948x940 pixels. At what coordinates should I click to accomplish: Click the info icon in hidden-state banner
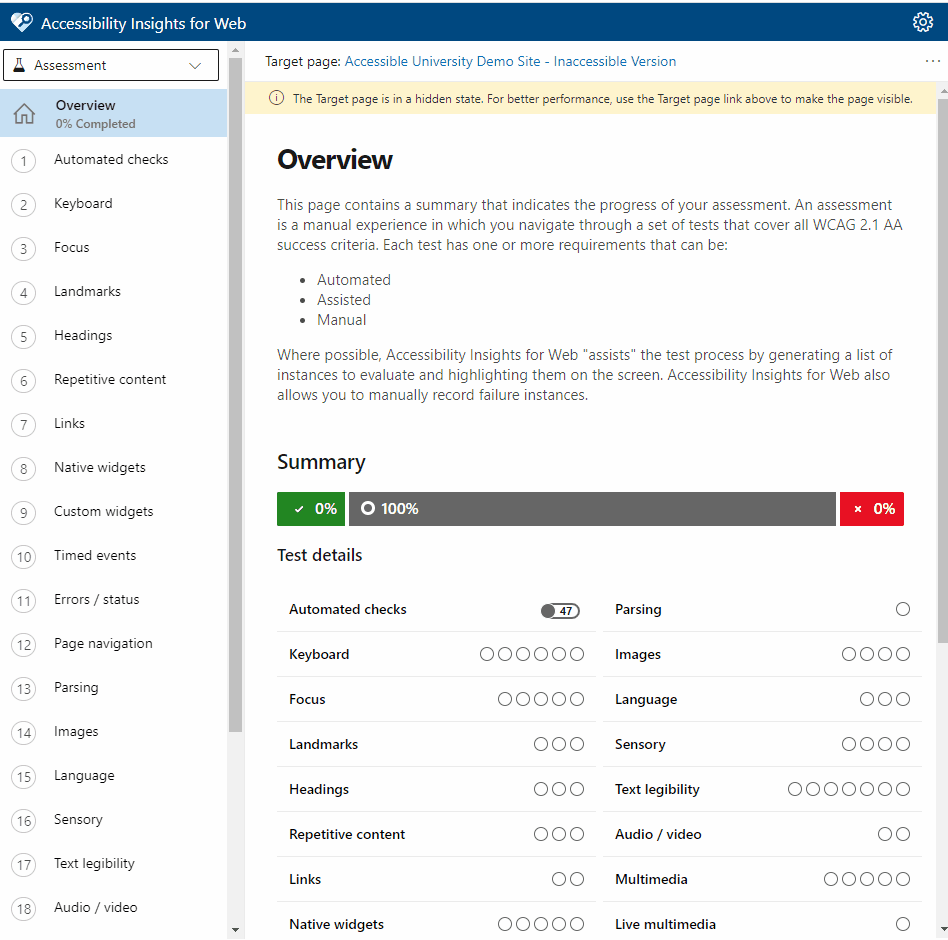click(276, 99)
